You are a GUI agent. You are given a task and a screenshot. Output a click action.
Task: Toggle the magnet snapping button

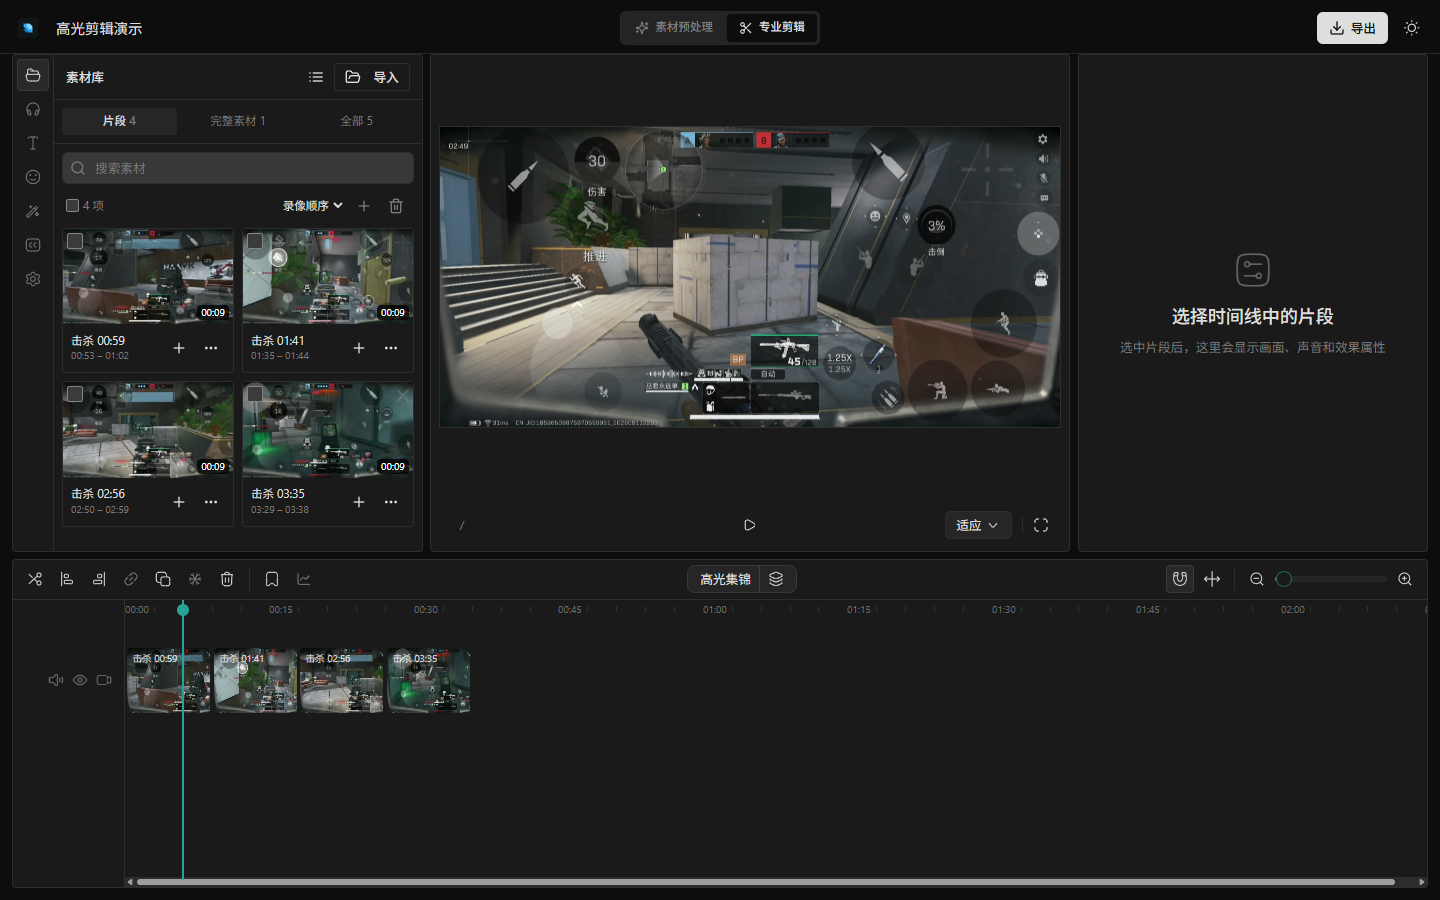tap(1180, 579)
